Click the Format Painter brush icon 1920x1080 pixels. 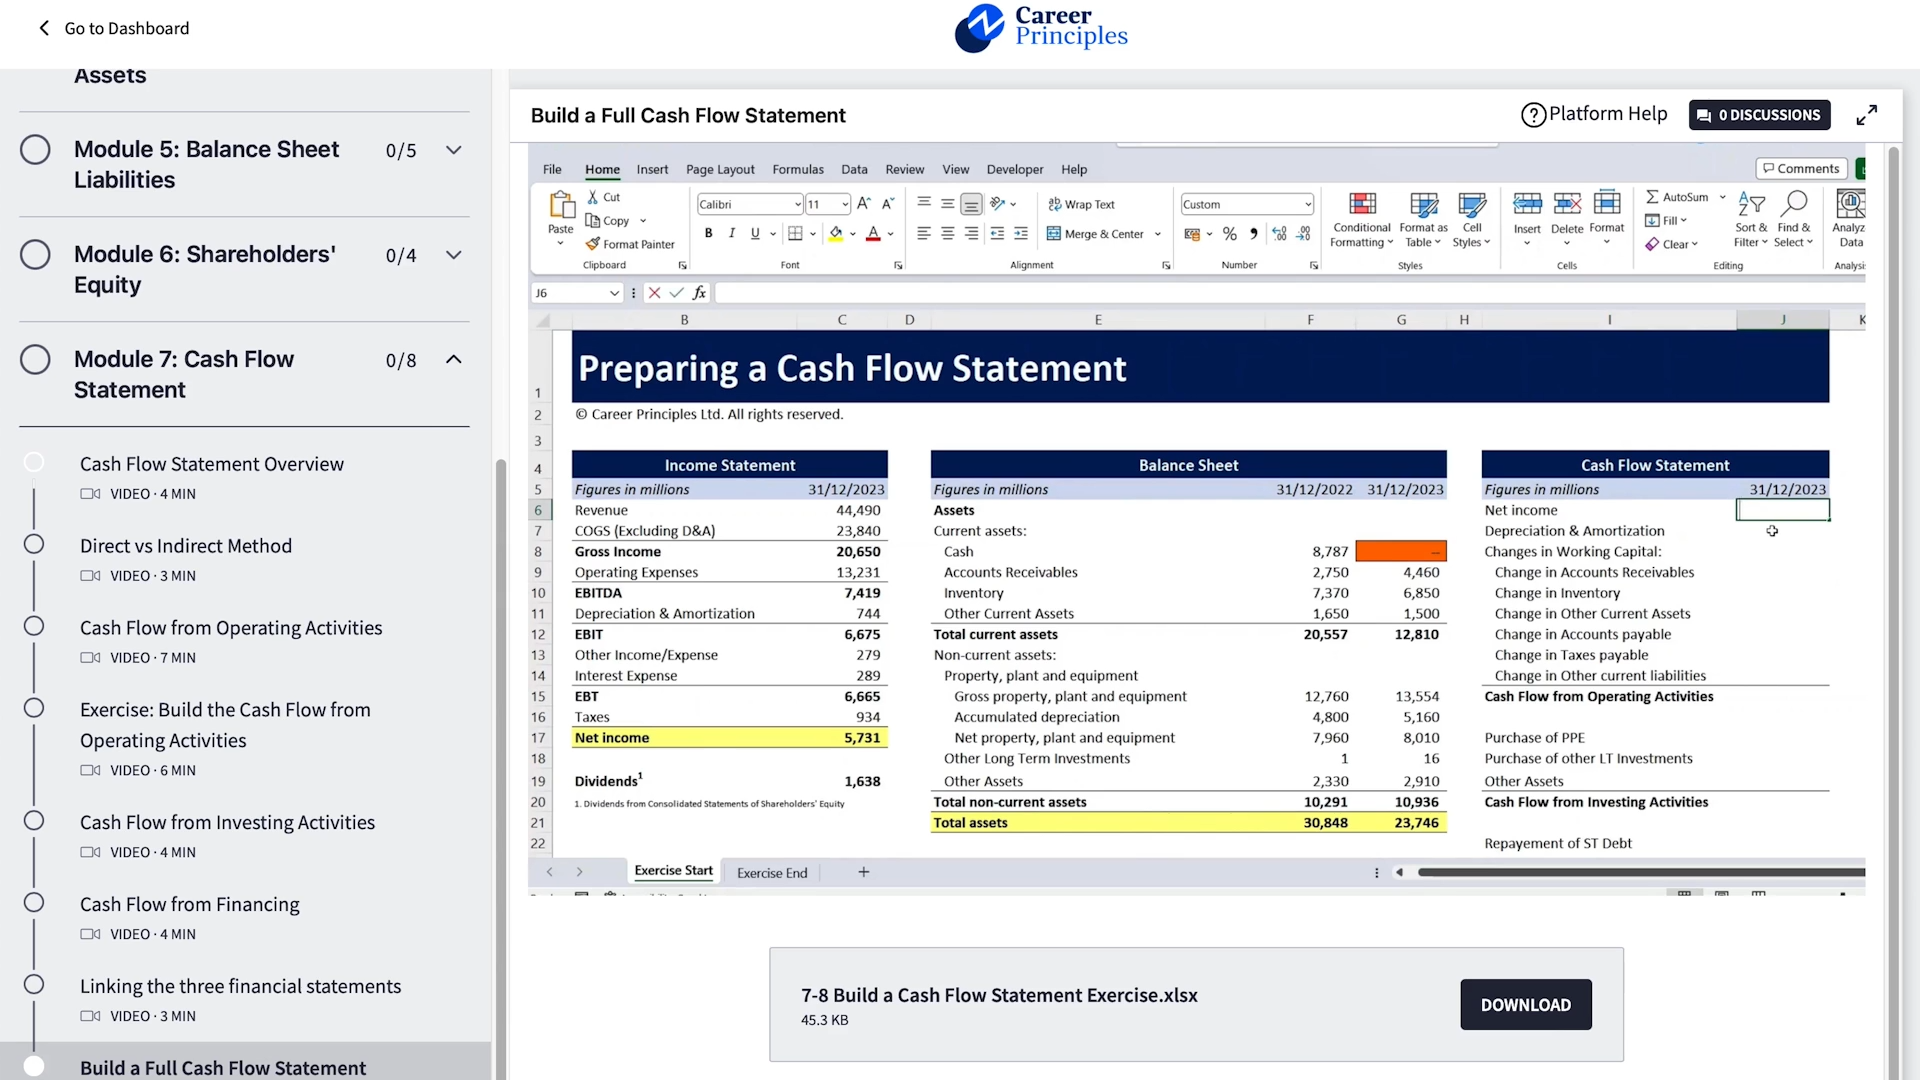(593, 244)
